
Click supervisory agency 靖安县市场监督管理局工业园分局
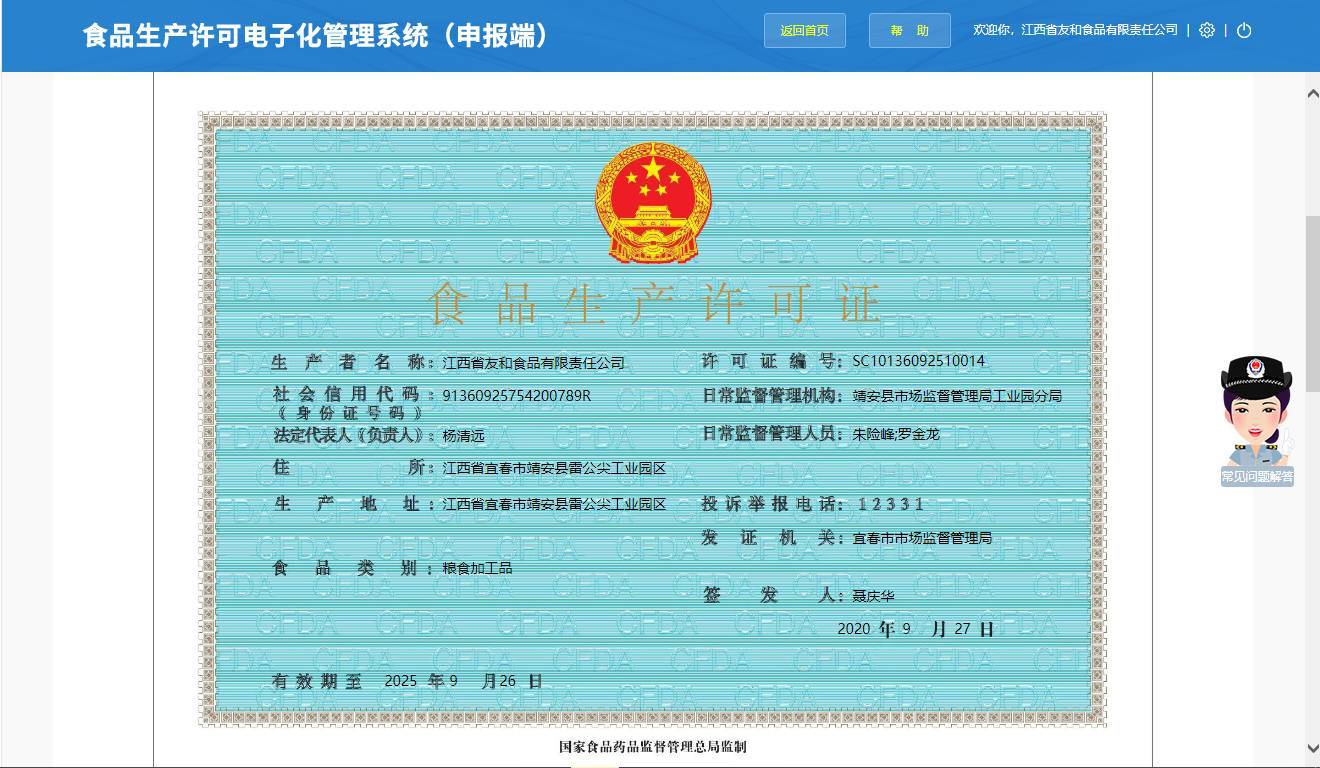[957, 396]
